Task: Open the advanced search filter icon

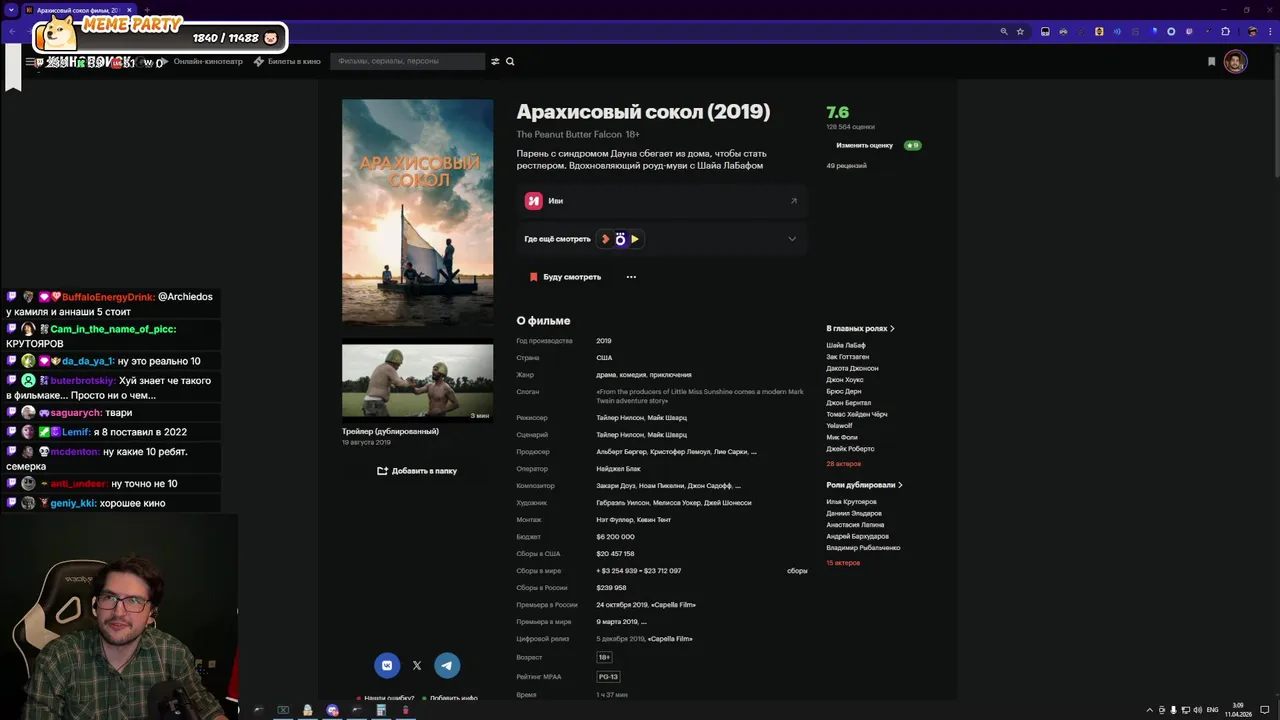Action: [x=495, y=61]
